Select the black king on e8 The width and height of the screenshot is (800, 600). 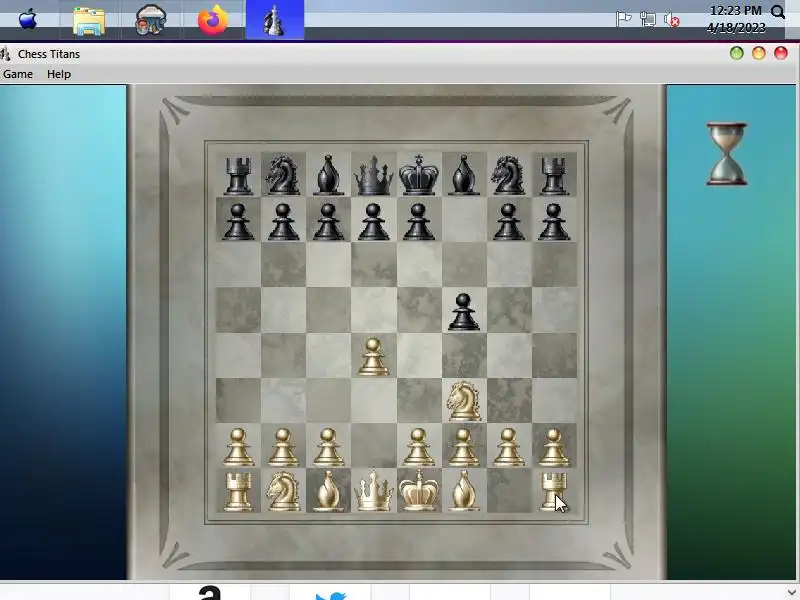click(x=418, y=175)
